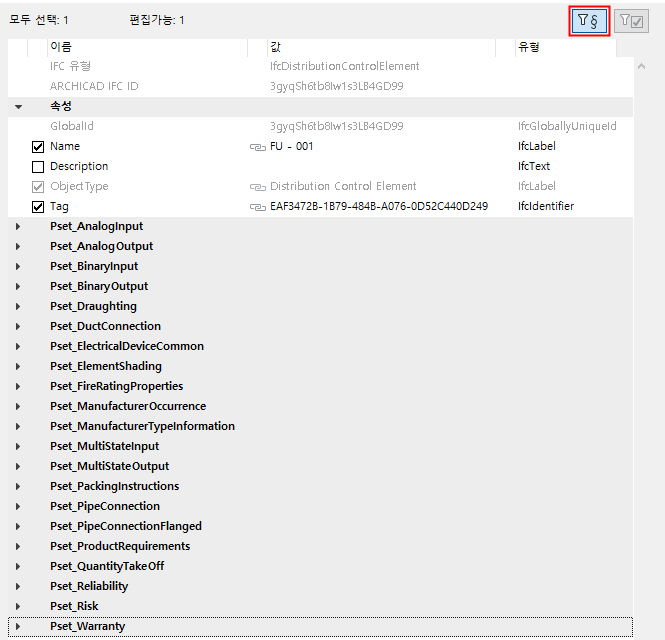Expand Pset_BinaryOutput
This screenshot has height=640, width=665.
click(x=18, y=286)
